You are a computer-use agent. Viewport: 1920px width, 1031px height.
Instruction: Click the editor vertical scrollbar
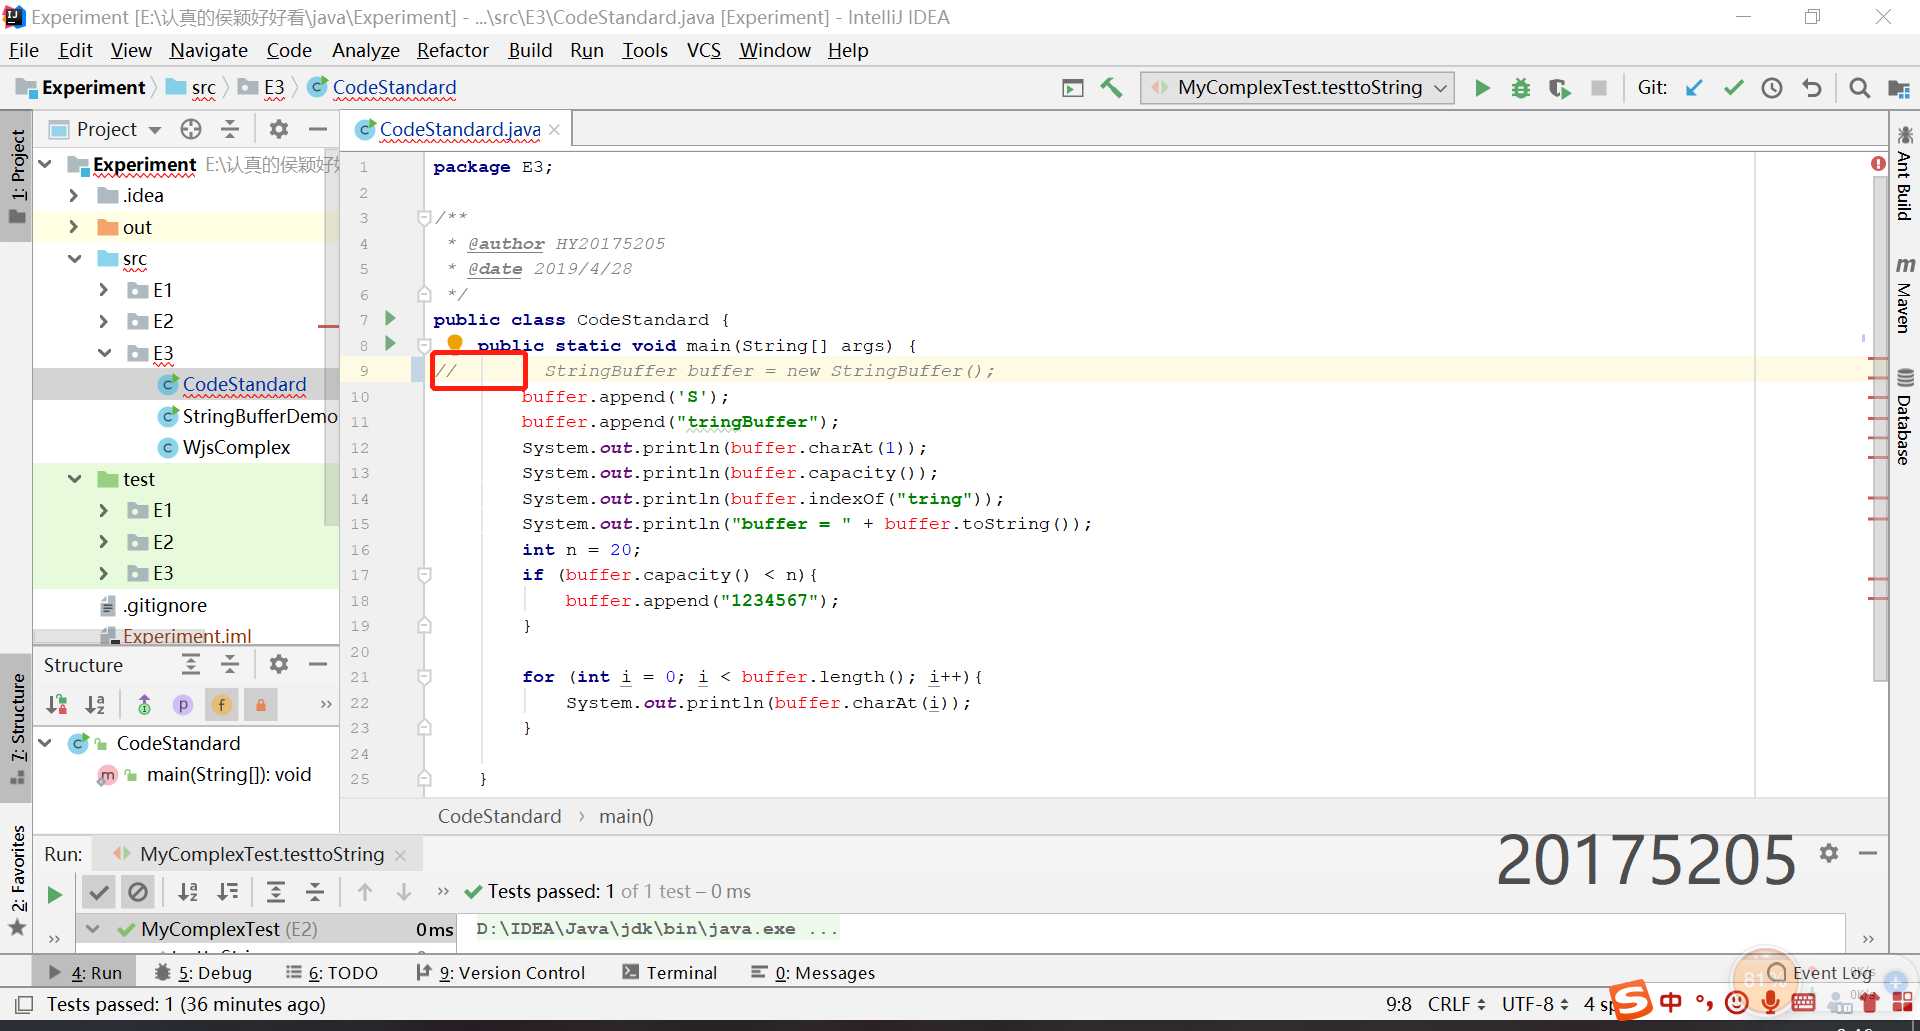(1880, 430)
